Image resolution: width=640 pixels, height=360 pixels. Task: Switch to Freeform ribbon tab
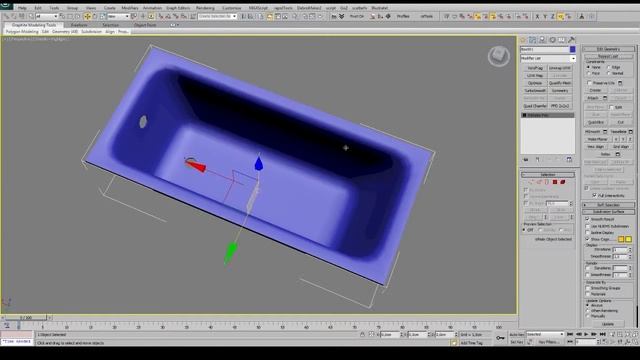point(79,25)
